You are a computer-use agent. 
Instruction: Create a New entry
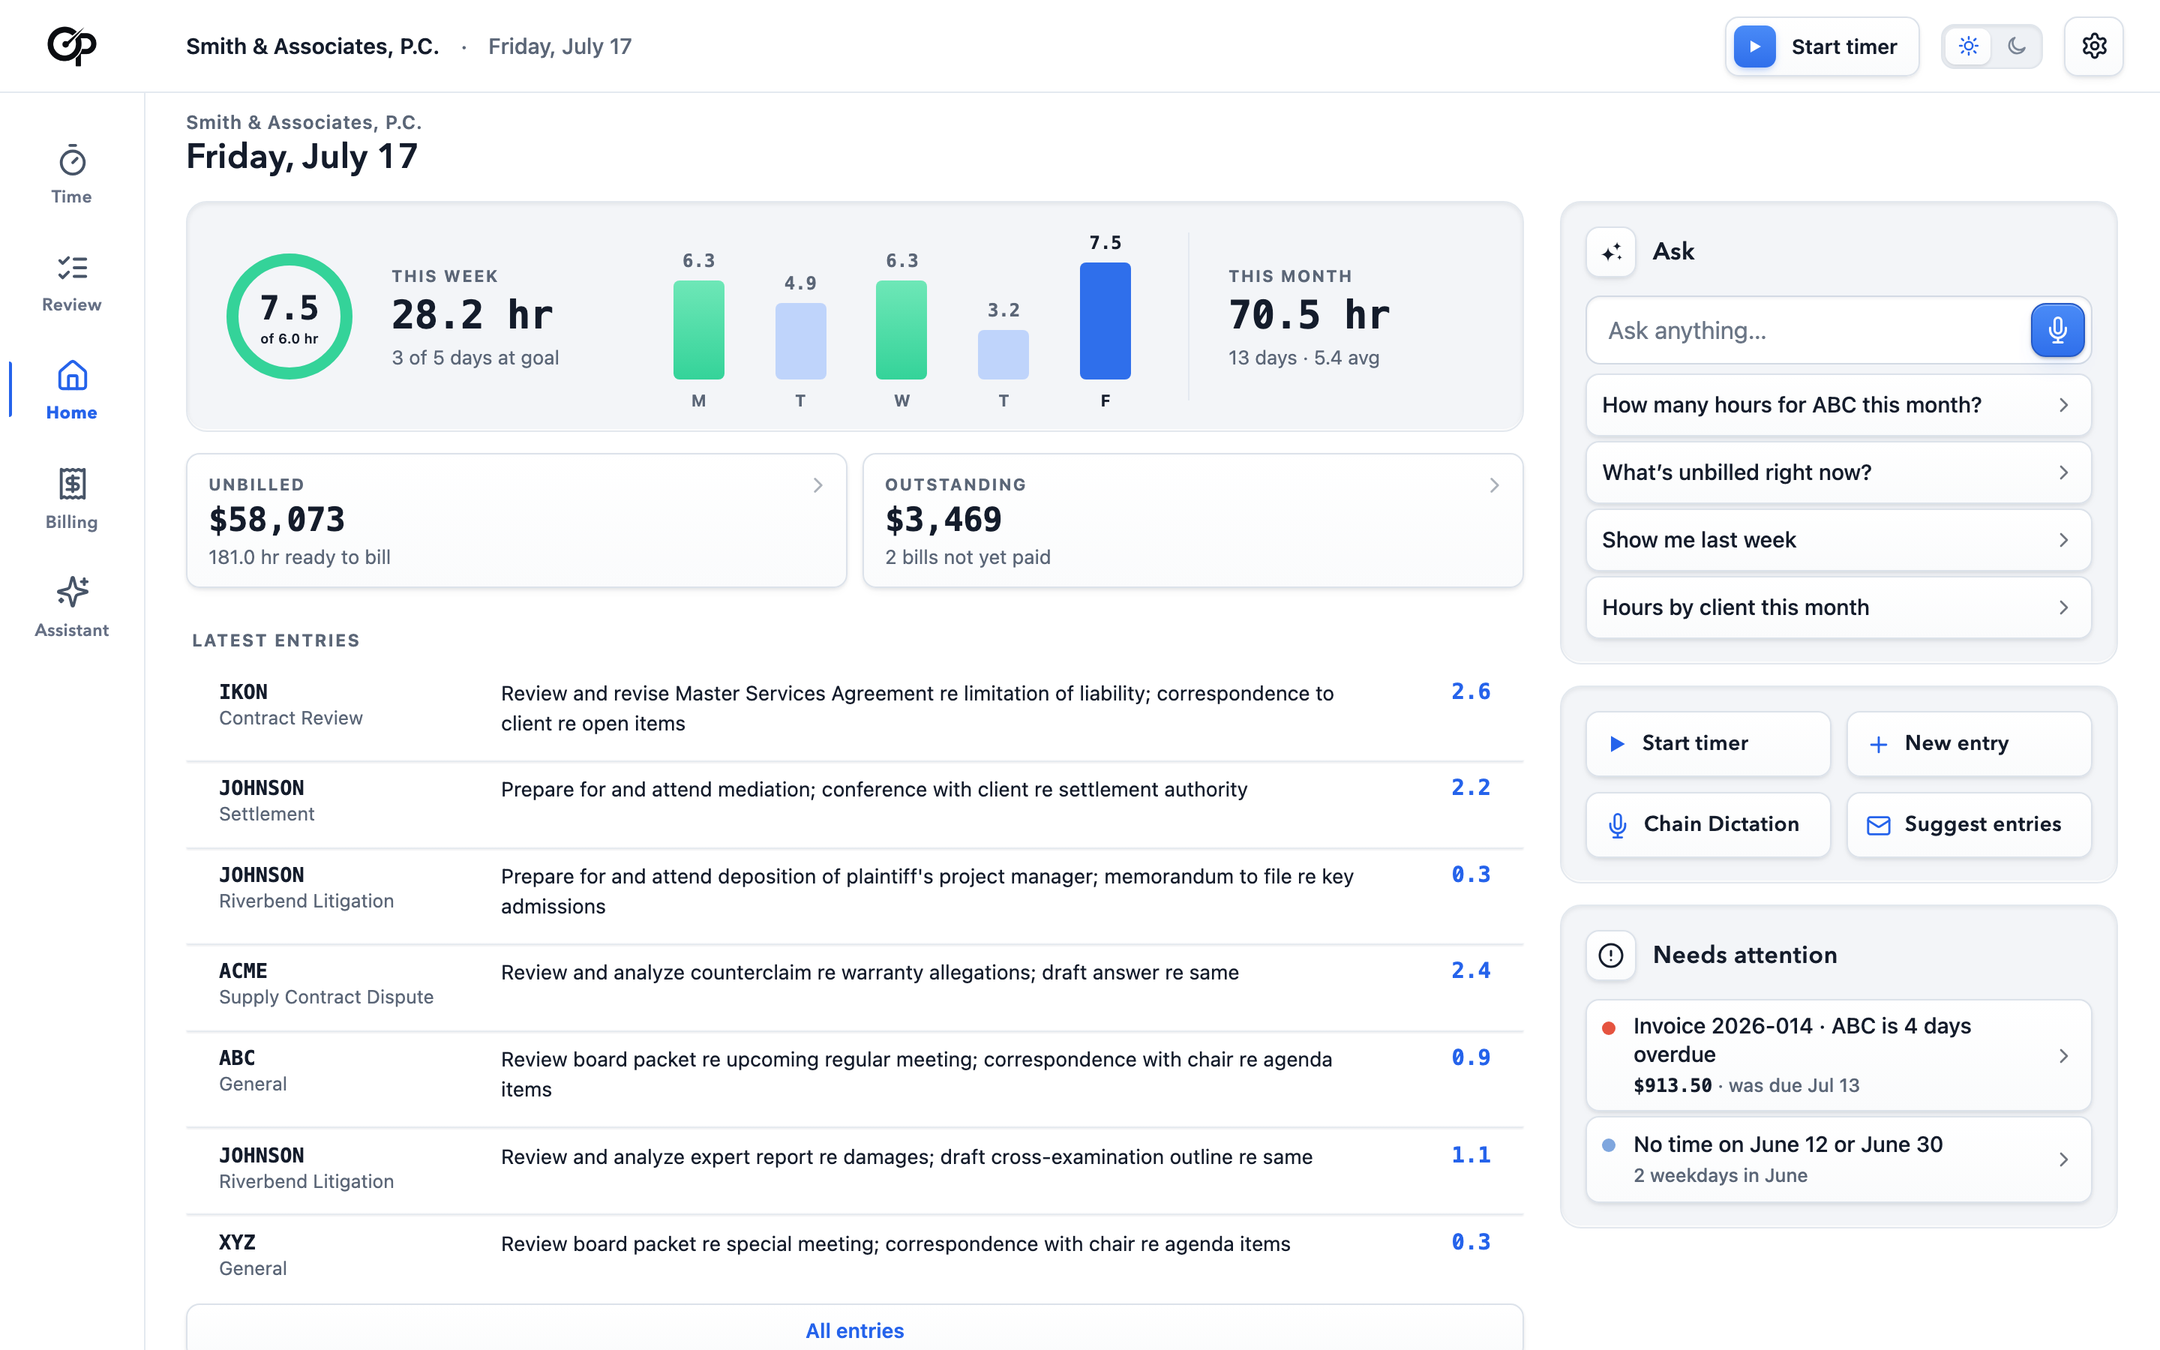(1968, 744)
